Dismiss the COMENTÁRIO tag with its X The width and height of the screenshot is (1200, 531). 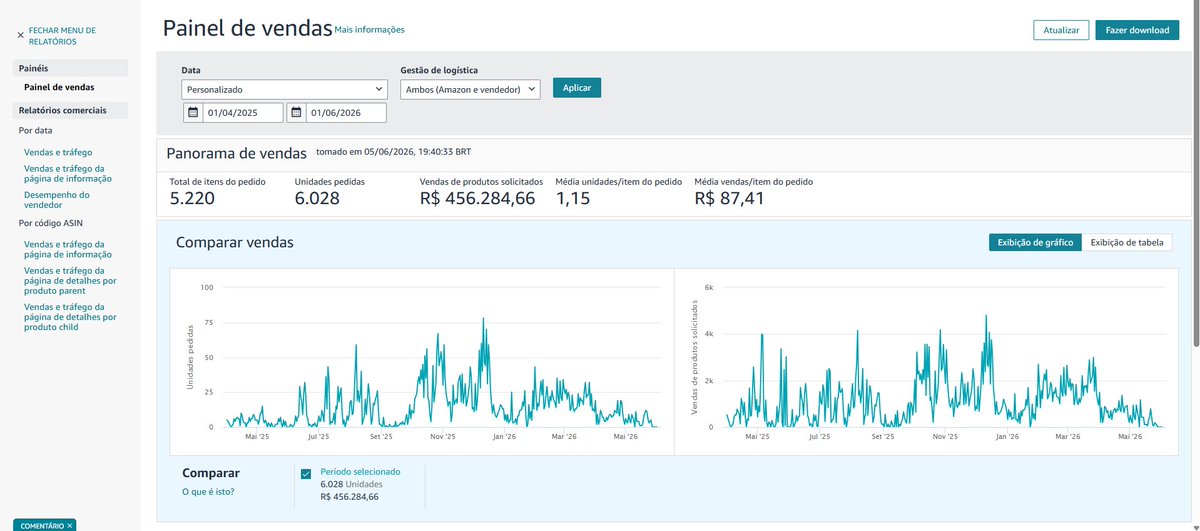[70, 525]
